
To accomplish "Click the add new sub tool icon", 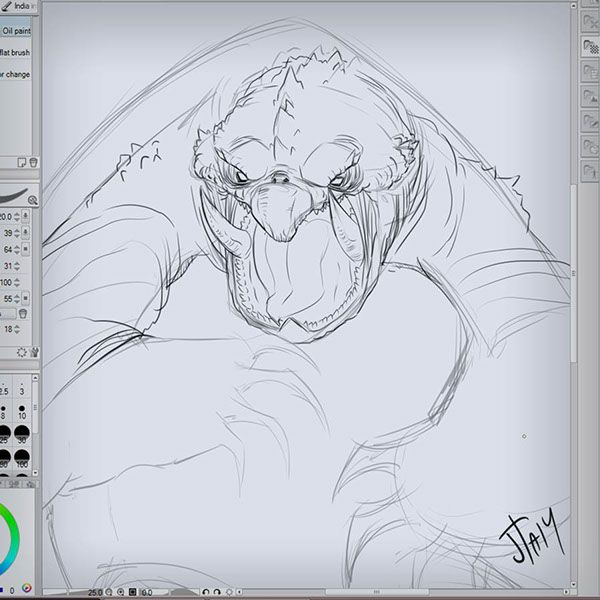I will (21, 162).
